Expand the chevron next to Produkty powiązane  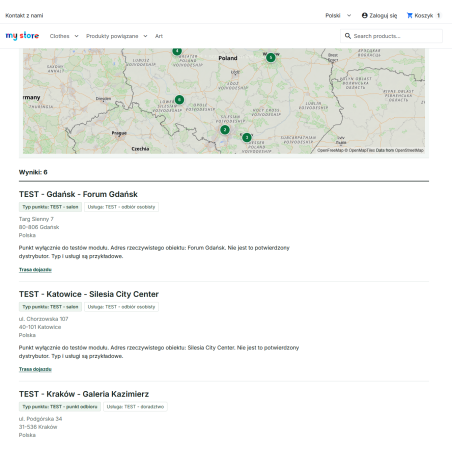[145, 36]
